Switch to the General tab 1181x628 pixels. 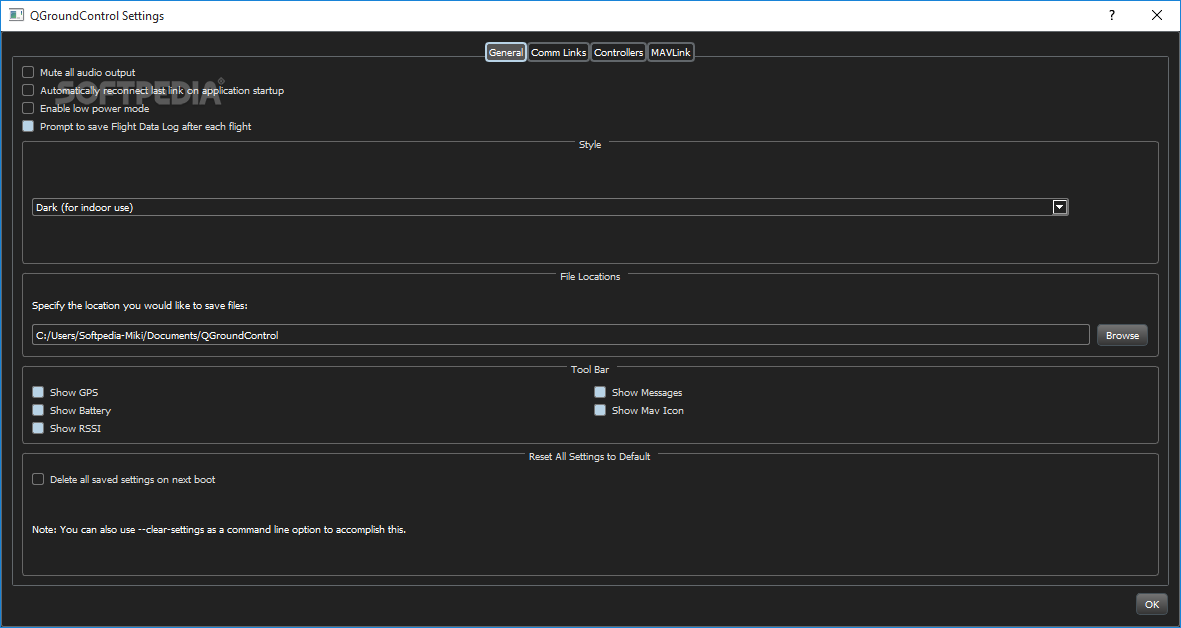(505, 53)
